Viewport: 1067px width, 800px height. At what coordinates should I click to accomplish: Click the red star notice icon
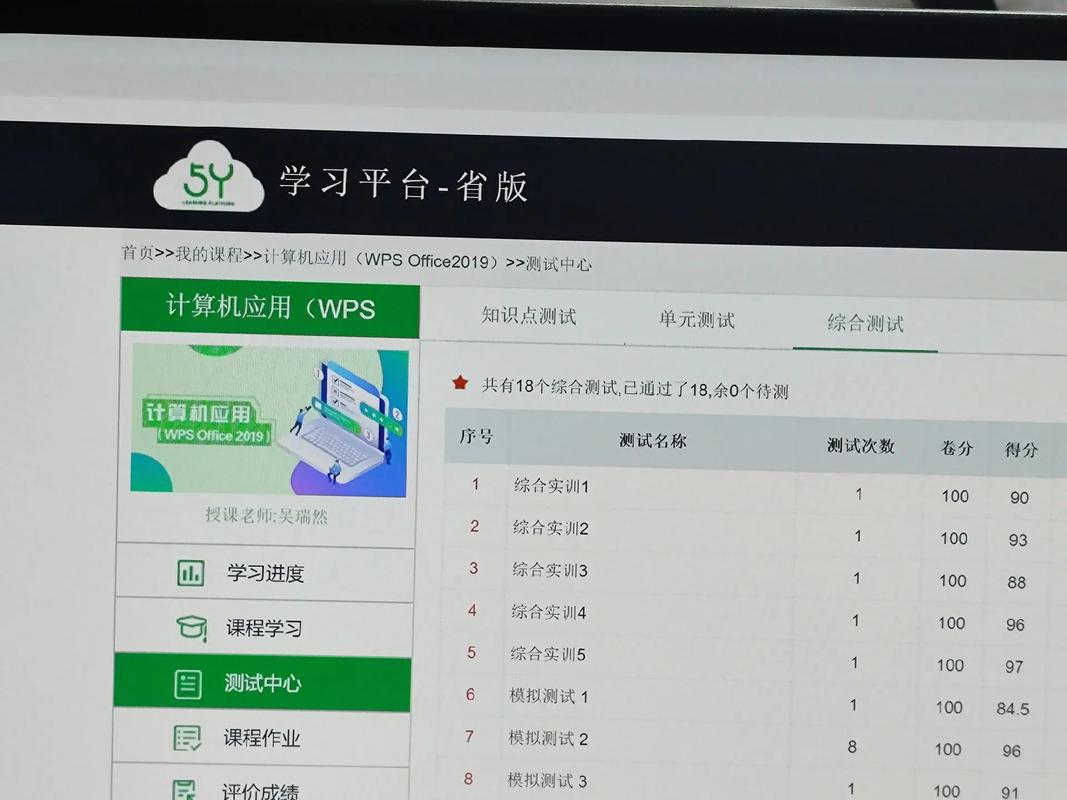(461, 383)
